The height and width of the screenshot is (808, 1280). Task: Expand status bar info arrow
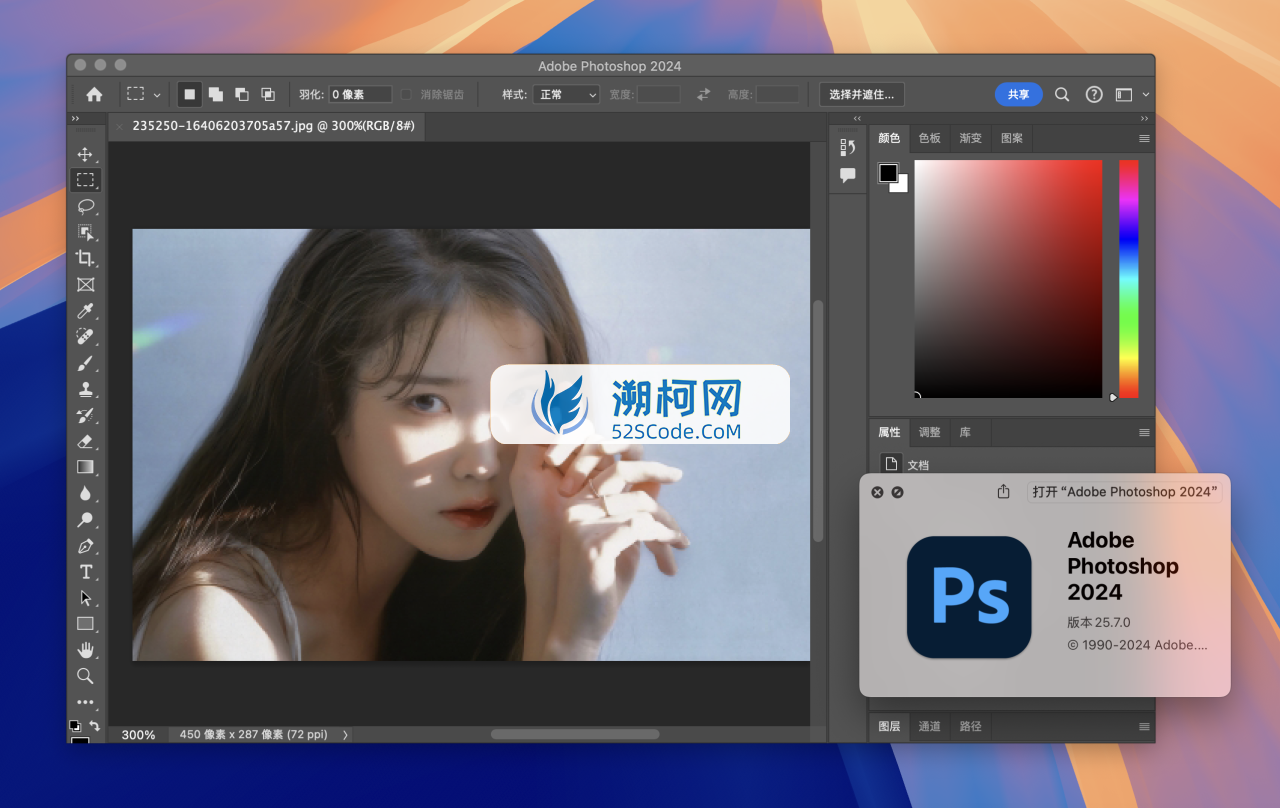point(345,734)
